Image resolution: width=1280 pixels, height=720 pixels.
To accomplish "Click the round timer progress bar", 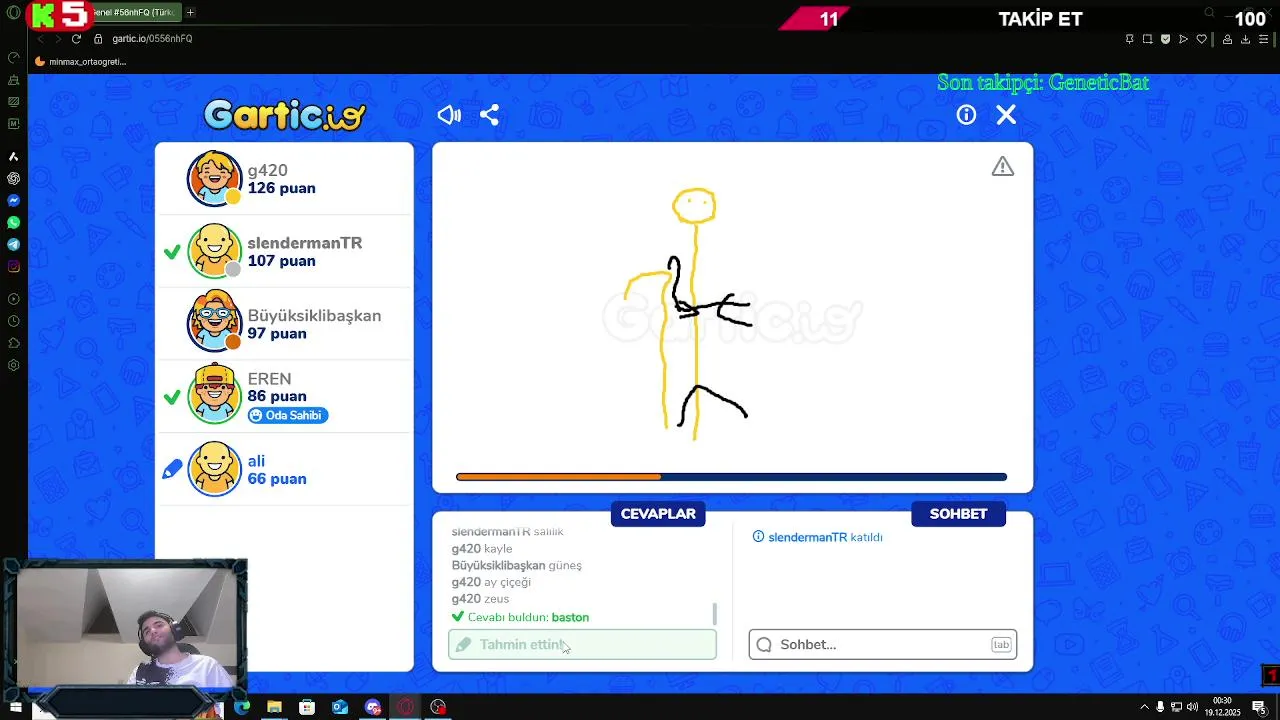I will click(731, 477).
